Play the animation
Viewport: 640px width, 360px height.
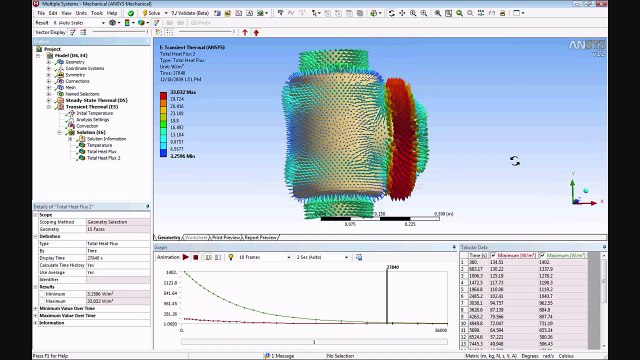pos(186,257)
